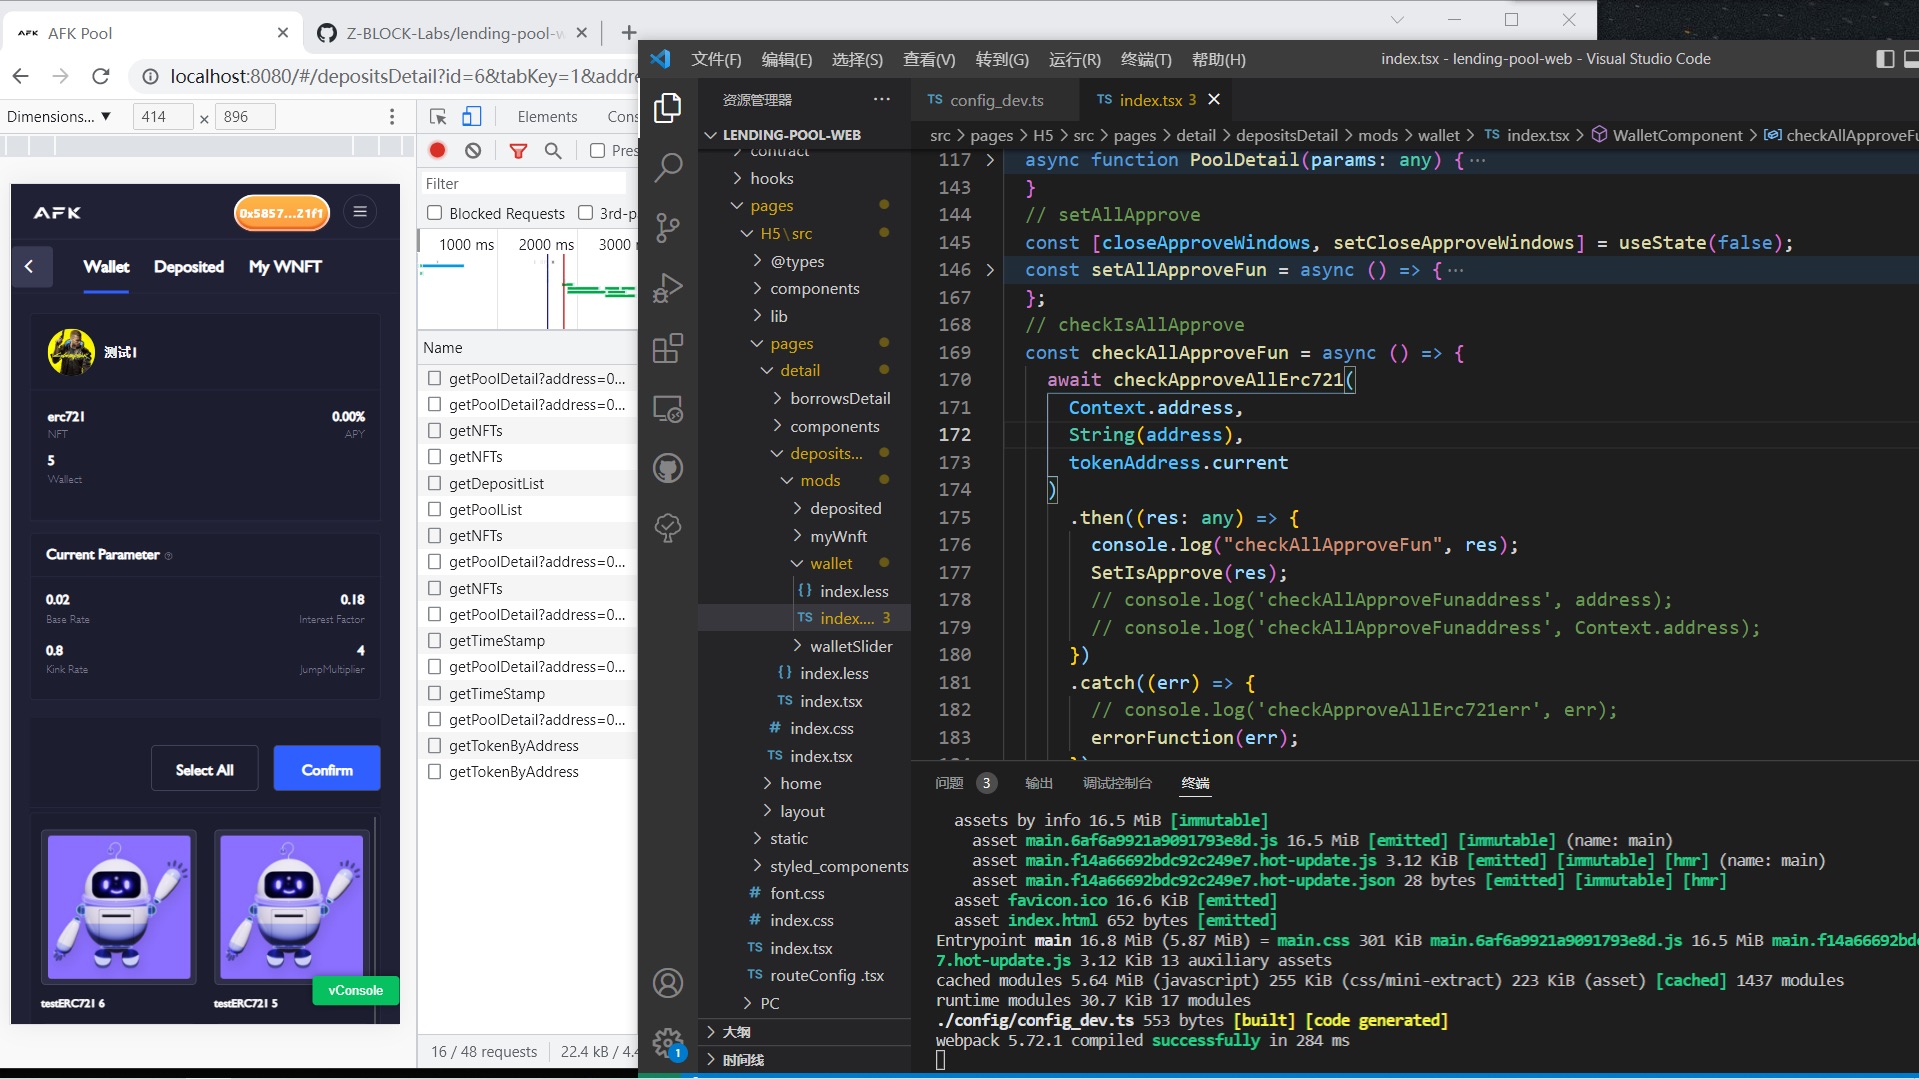Screen dimensions: 1919x1079
Task: Open the Source Control view
Action: pyautogui.click(x=667, y=228)
